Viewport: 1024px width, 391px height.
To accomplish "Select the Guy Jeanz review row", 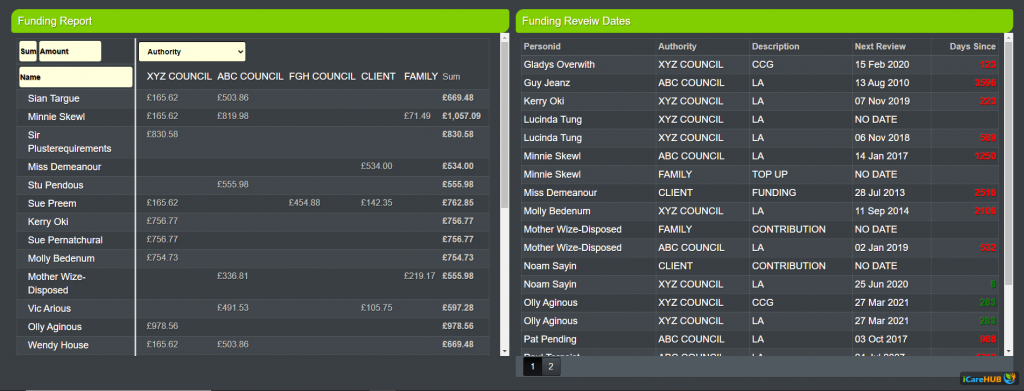I will click(760, 83).
